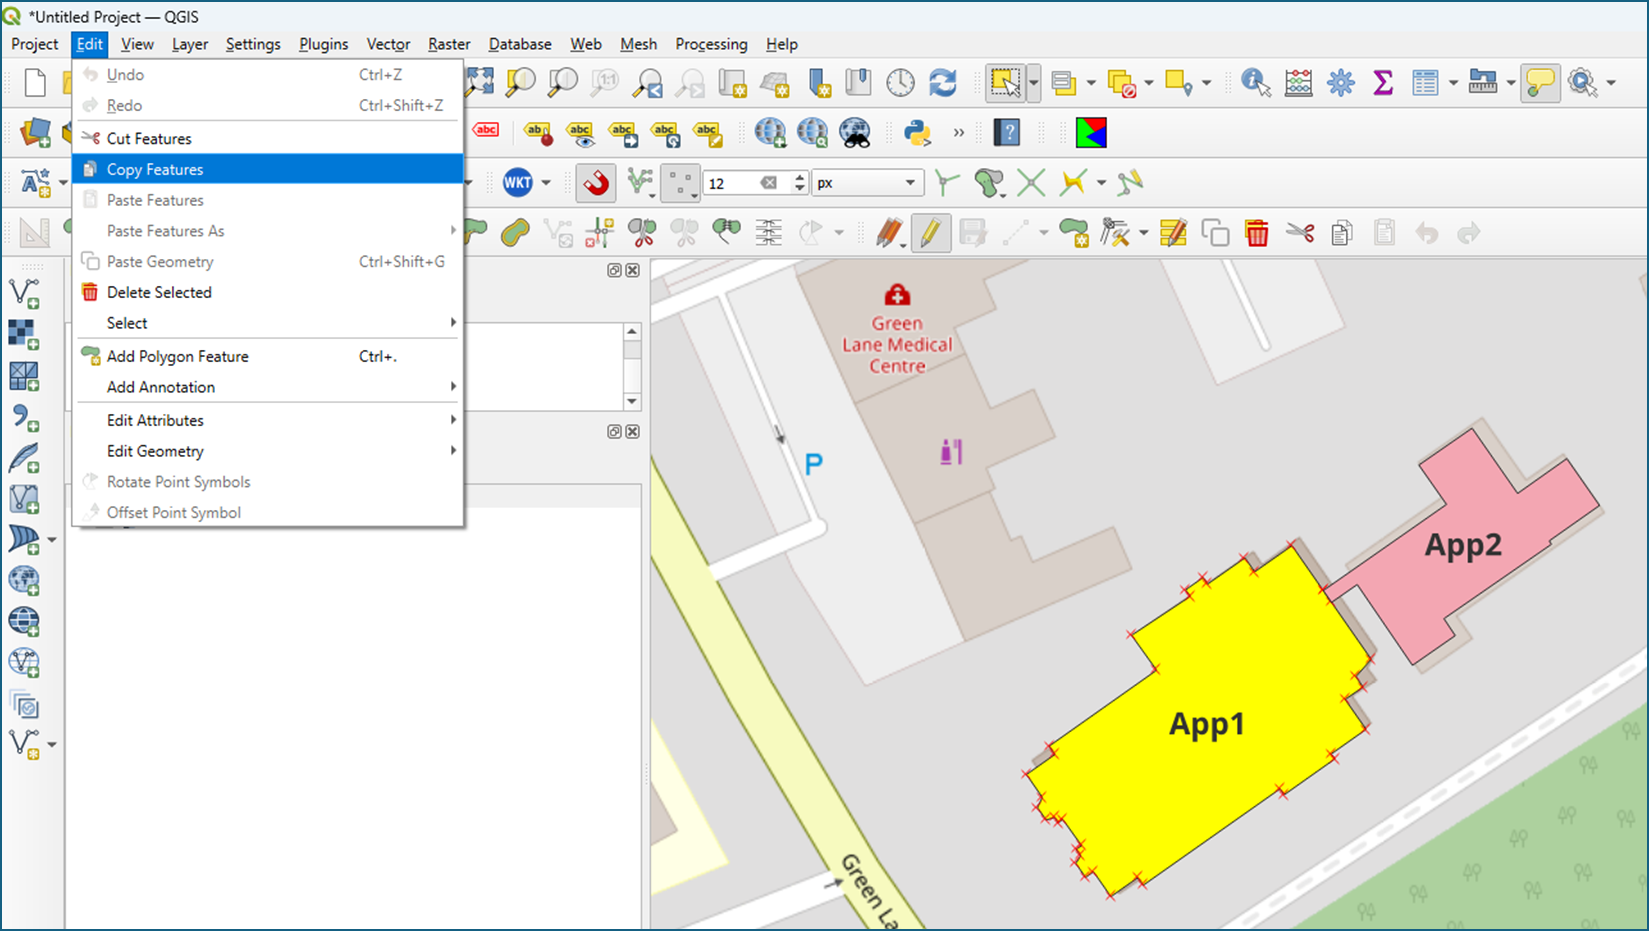Open the Processing Toolbox gear icon
Image resolution: width=1649 pixels, height=931 pixels.
coord(1341,83)
